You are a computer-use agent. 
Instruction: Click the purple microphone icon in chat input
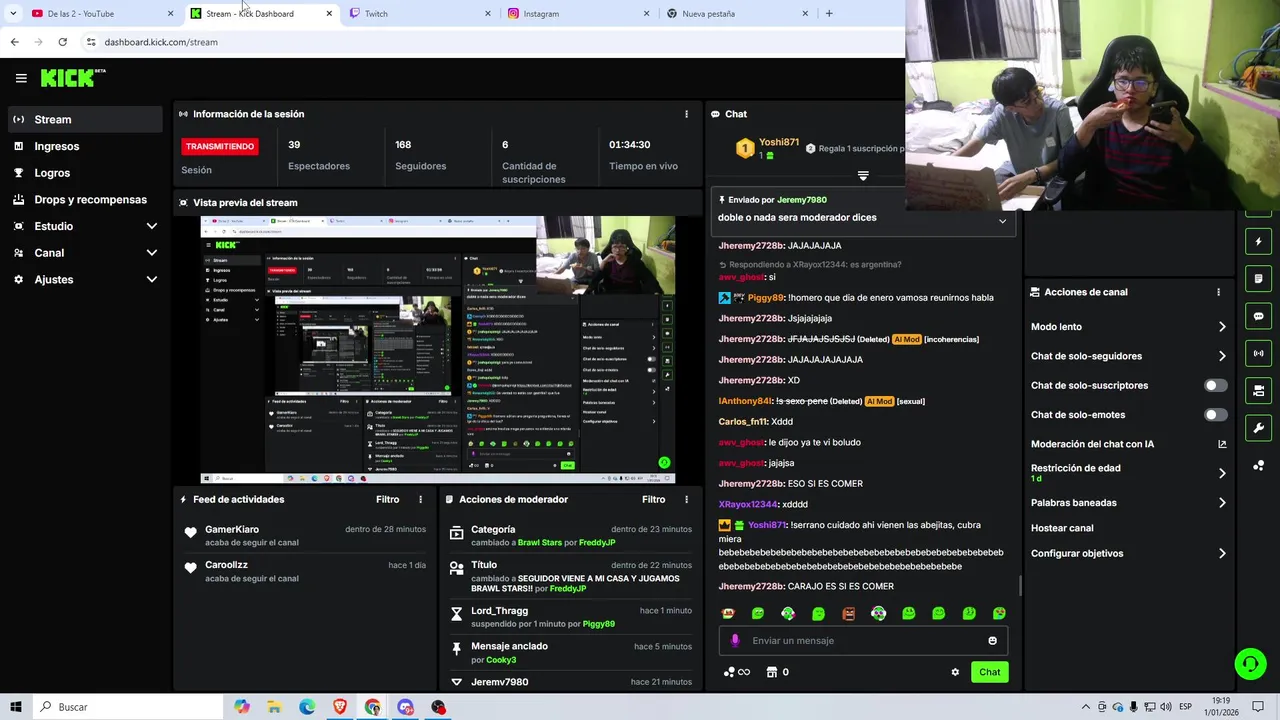pyautogui.click(x=735, y=641)
